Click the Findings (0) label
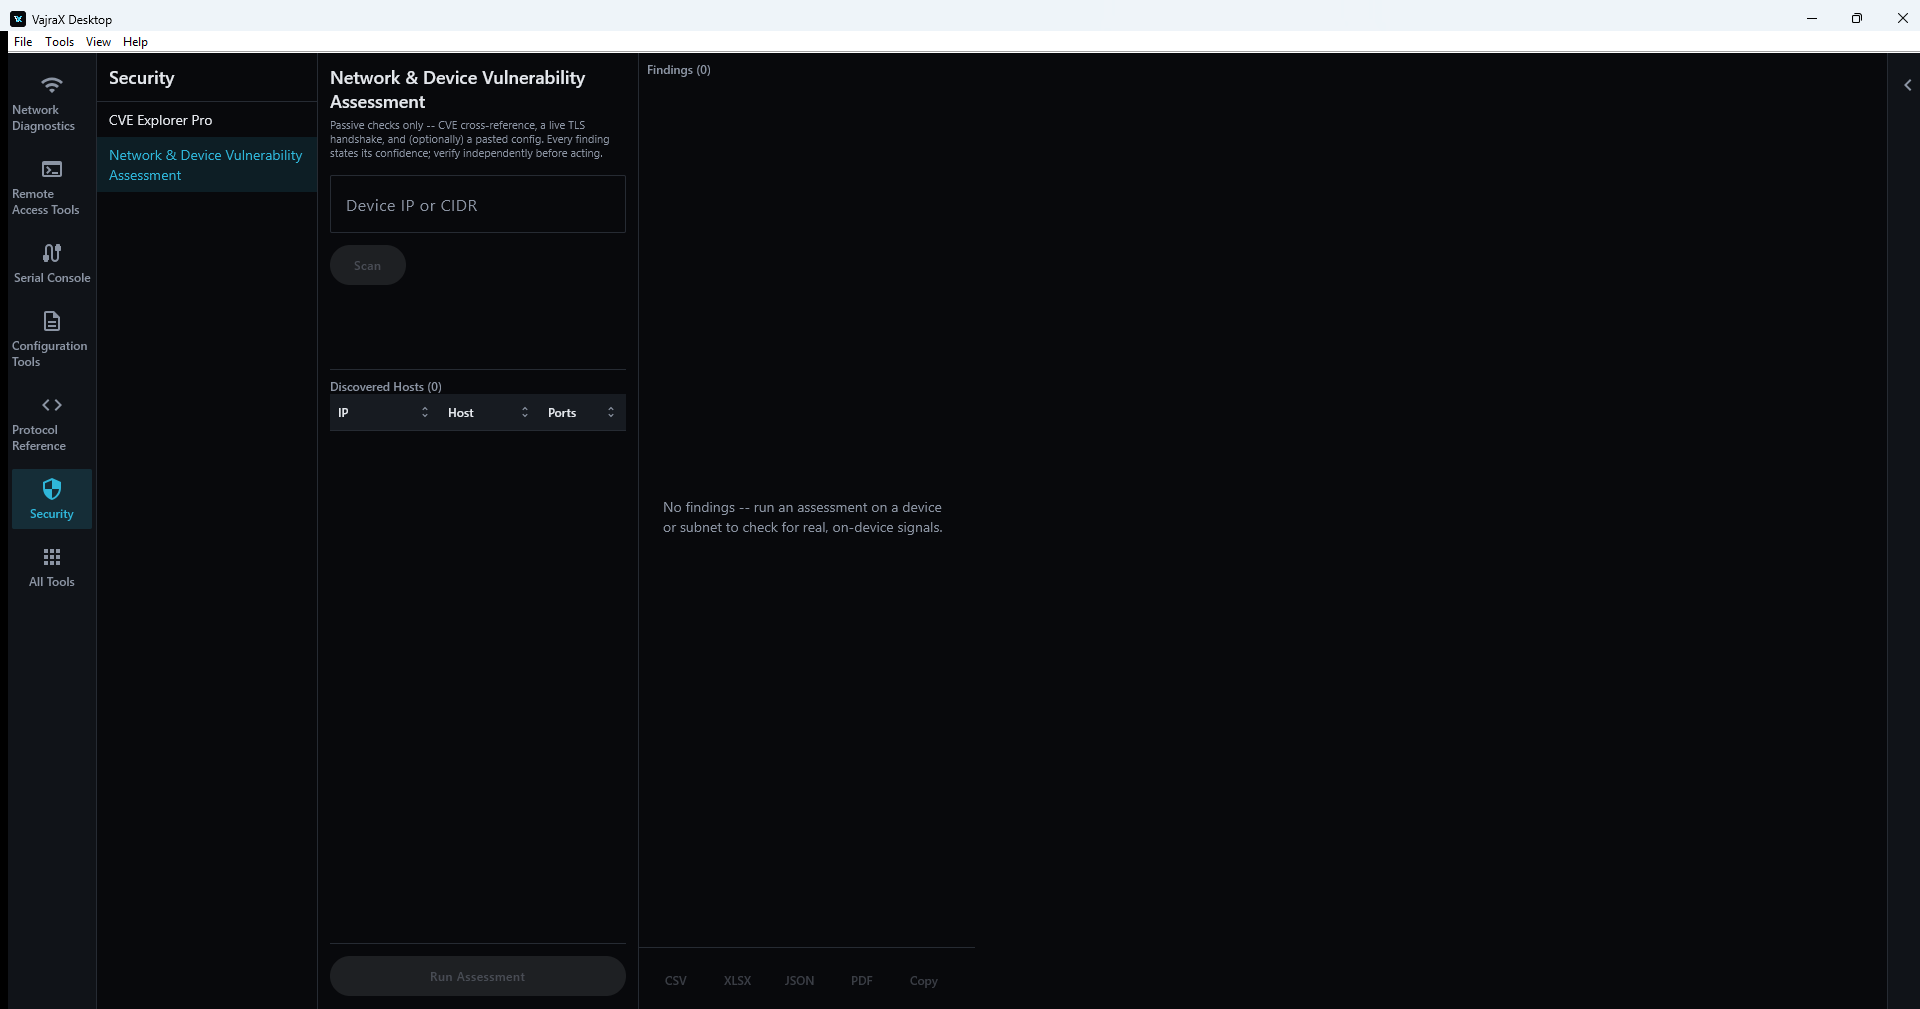1920x1009 pixels. pos(679,70)
